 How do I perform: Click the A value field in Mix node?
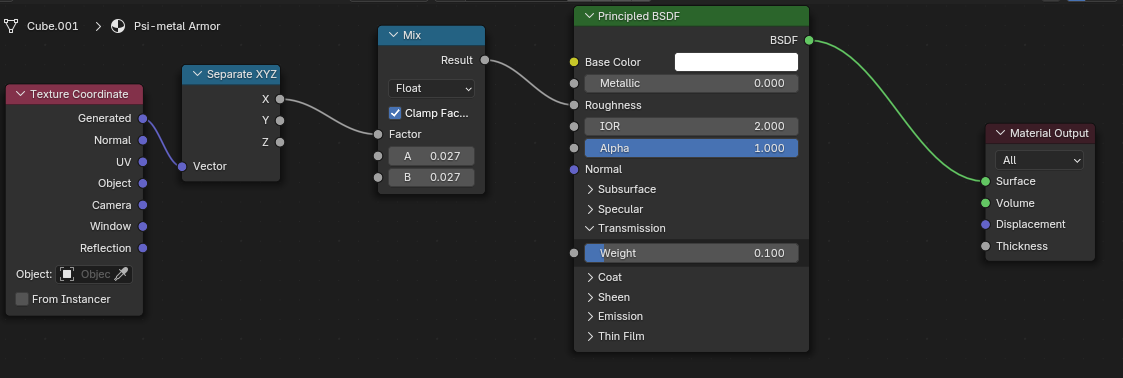coord(431,156)
